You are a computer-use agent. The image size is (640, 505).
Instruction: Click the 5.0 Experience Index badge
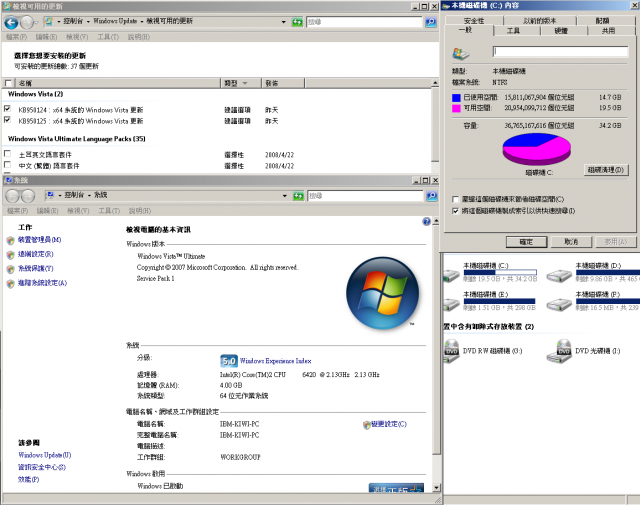coord(229,361)
